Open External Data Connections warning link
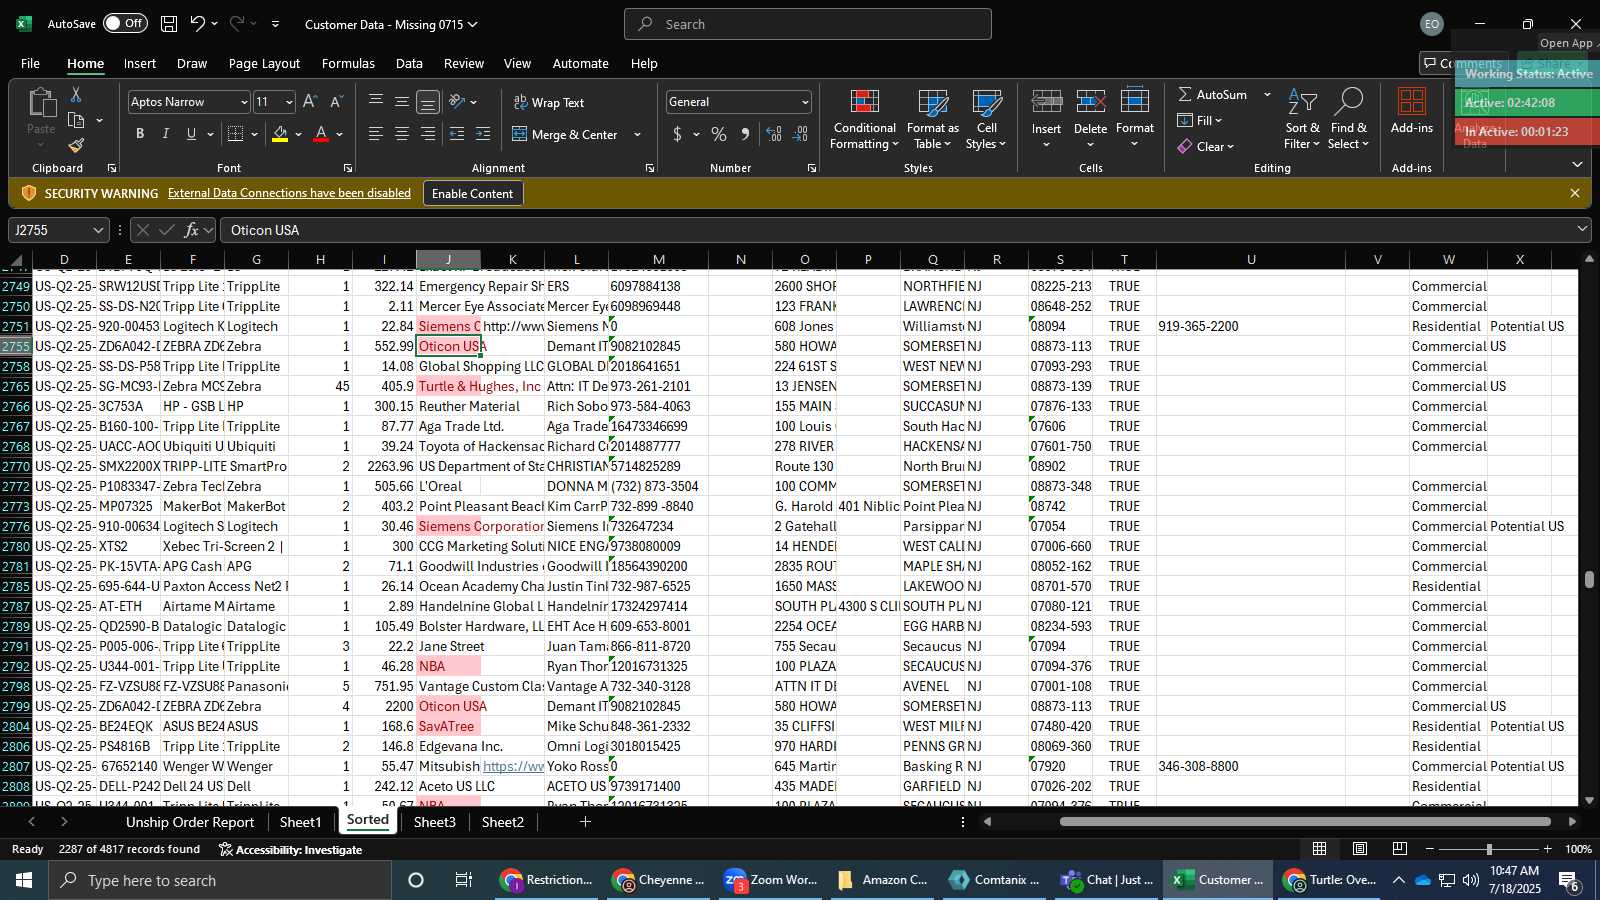The height and width of the screenshot is (900, 1600). point(289,193)
